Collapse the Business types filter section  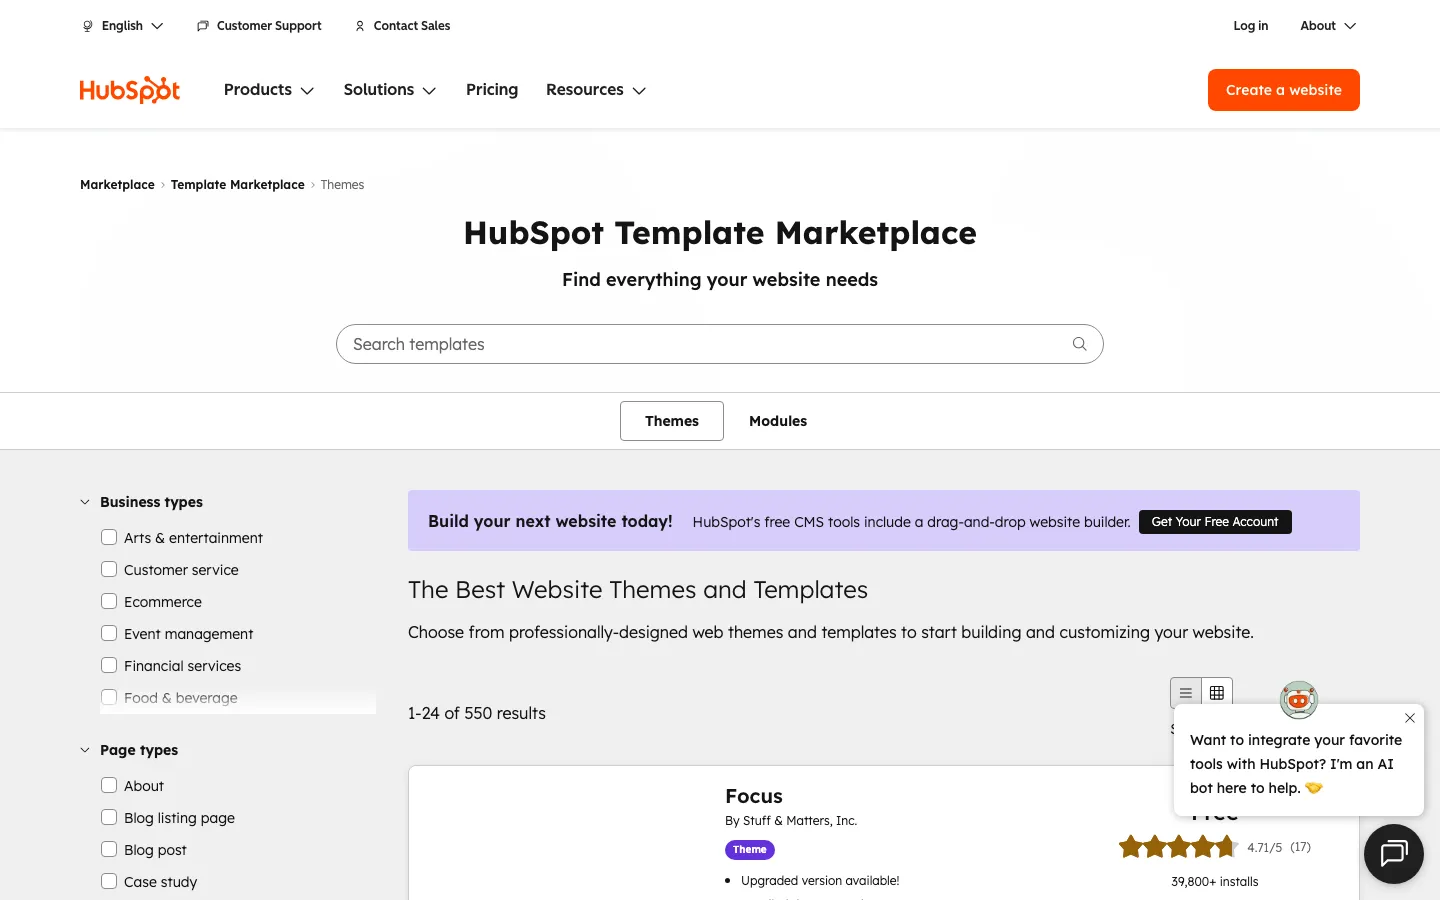coord(141,502)
